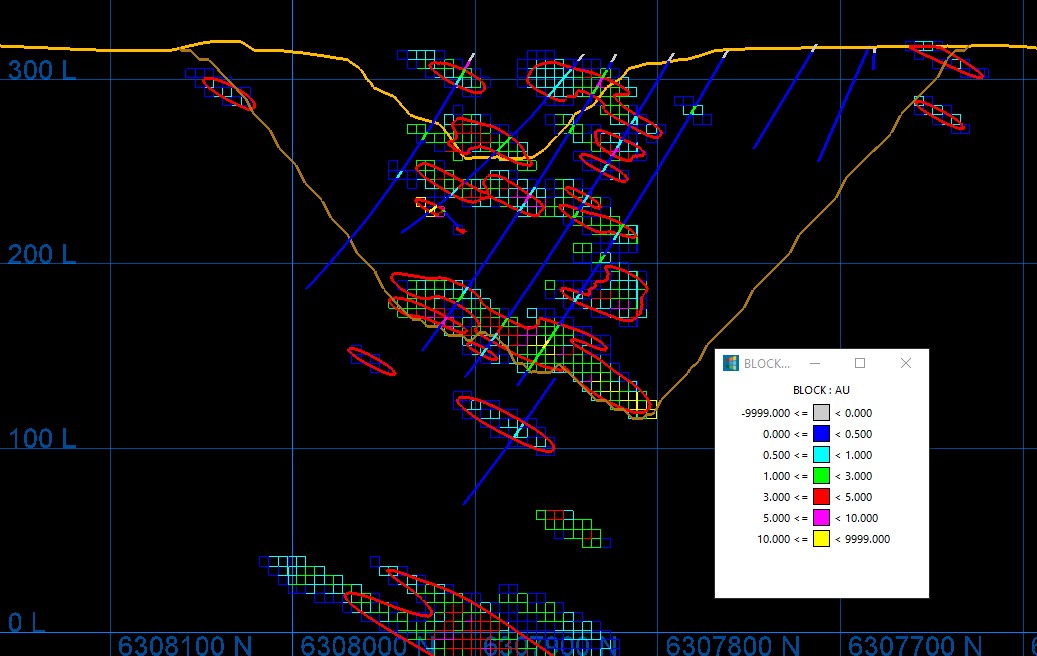Minimize the BLOCK legend window
The width and height of the screenshot is (1037, 656).
coord(815,363)
